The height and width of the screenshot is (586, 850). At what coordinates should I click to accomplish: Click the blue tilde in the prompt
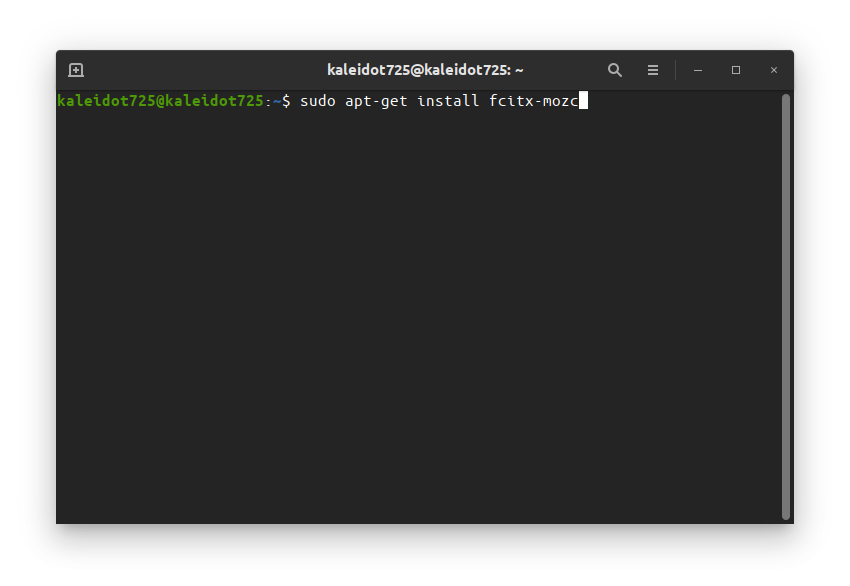277,101
